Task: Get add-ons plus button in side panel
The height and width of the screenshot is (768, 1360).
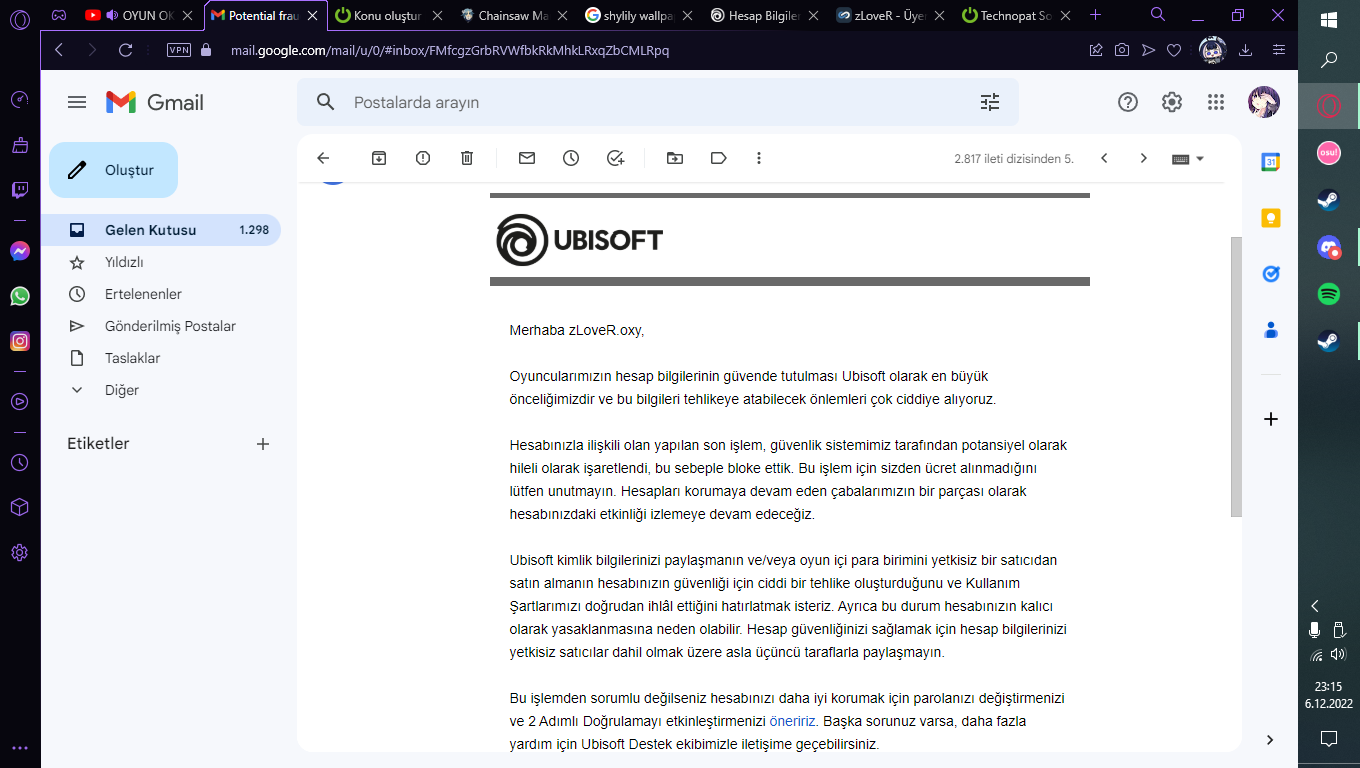Action: [1271, 419]
